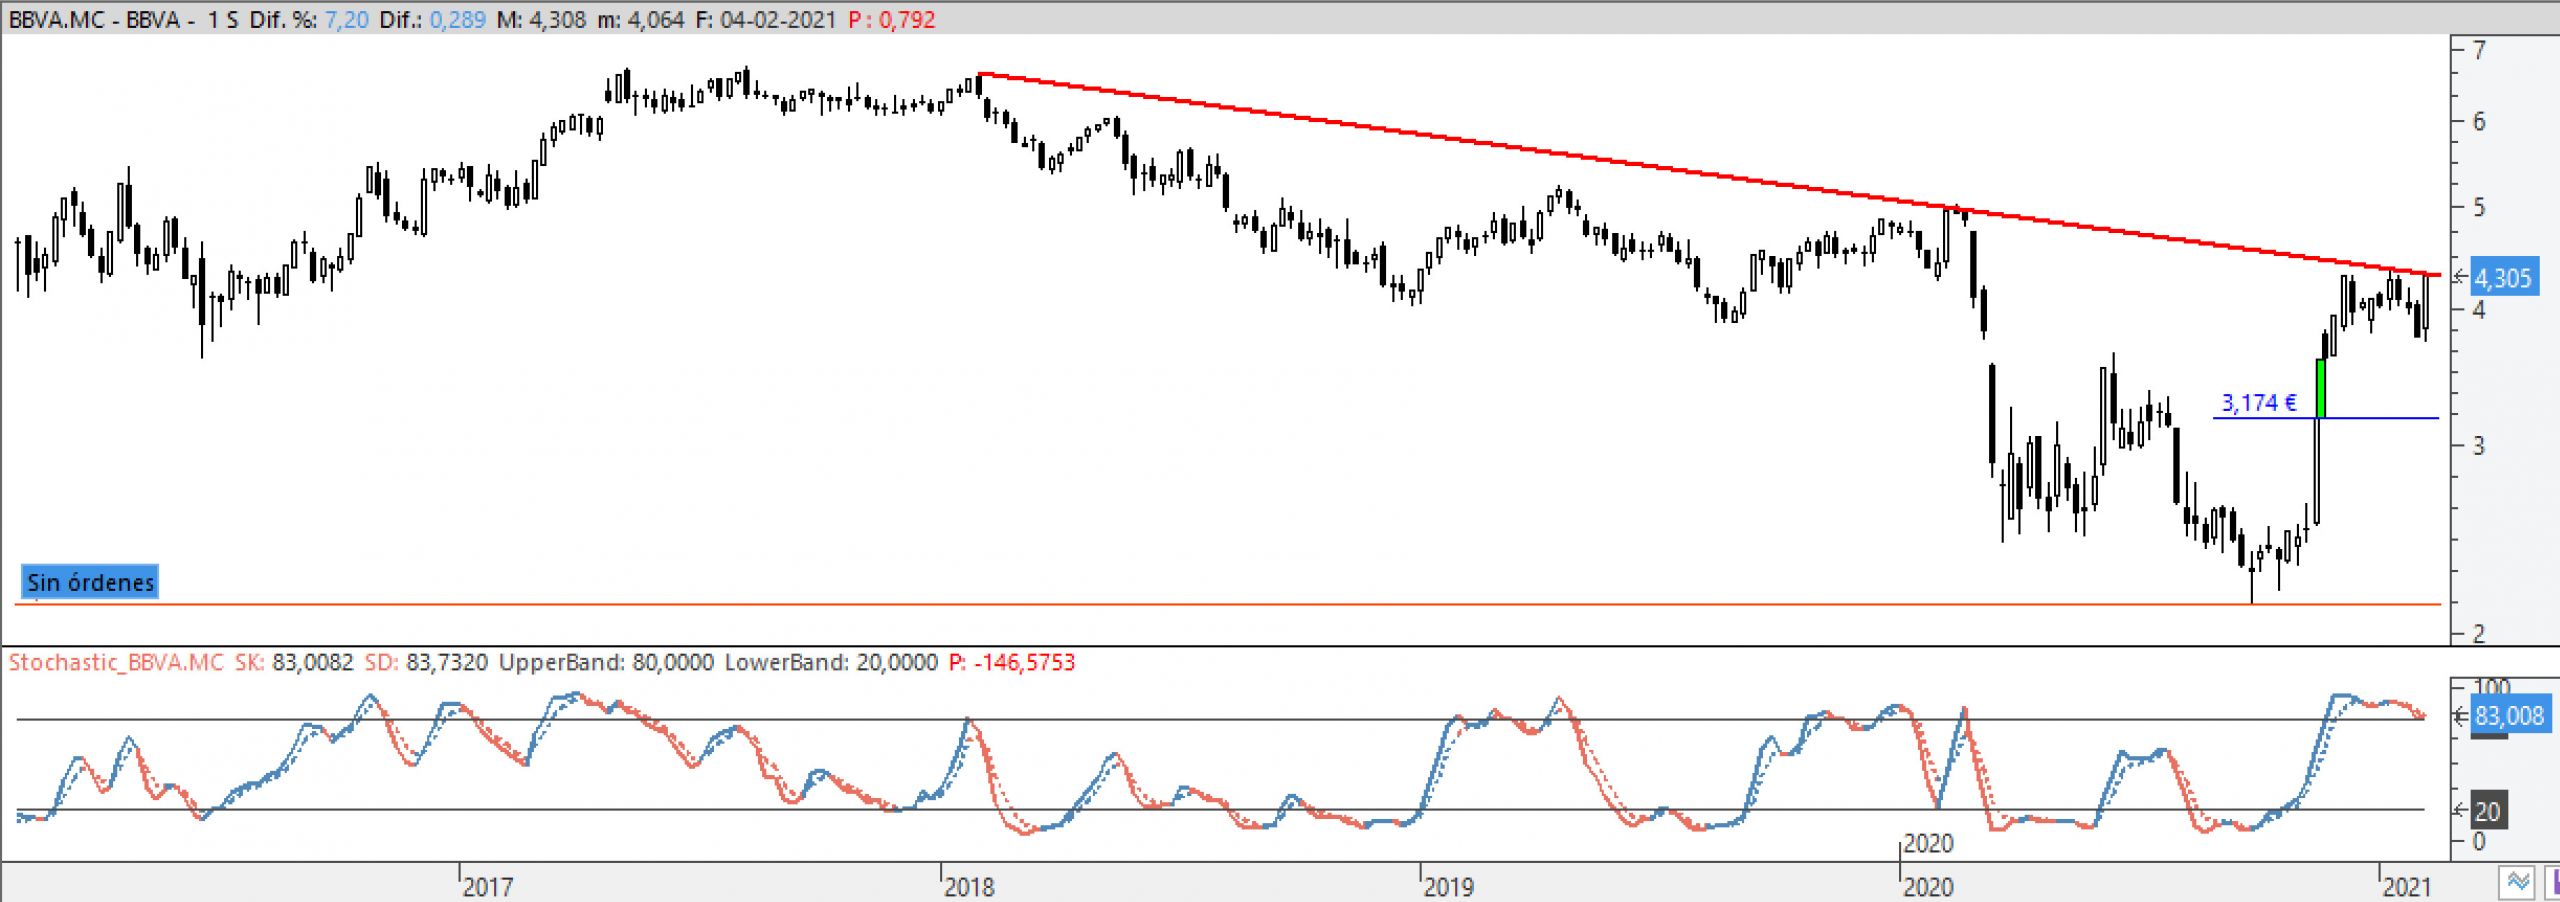Click the 'UpperBand: 80,0000' label
2560x902 pixels.
tap(606, 662)
